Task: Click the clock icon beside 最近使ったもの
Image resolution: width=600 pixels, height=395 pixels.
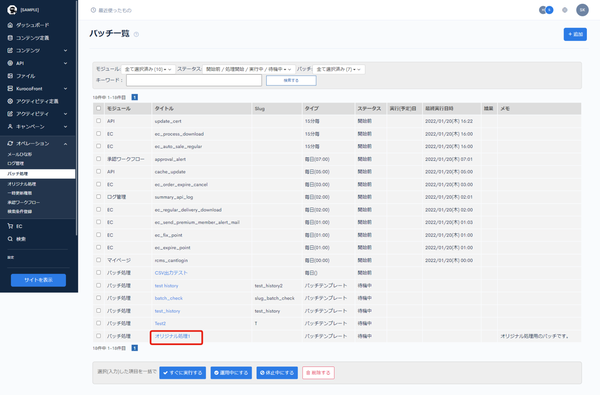Action: click(x=93, y=10)
